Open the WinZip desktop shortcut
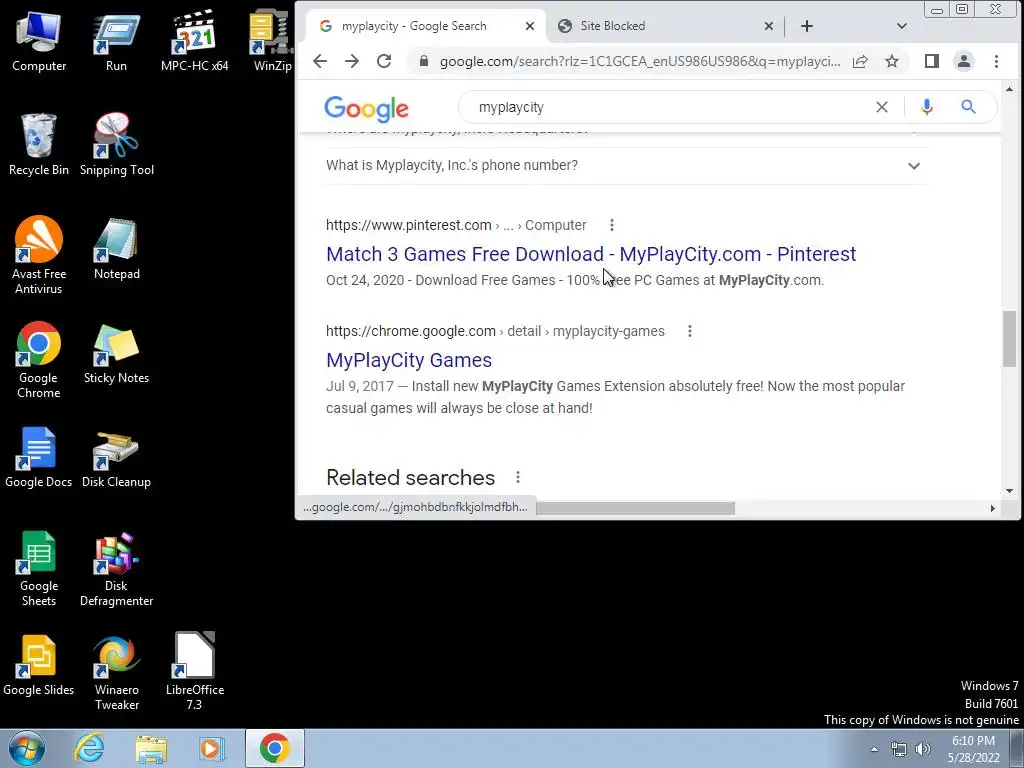This screenshot has height=768, width=1024. [x=272, y=42]
